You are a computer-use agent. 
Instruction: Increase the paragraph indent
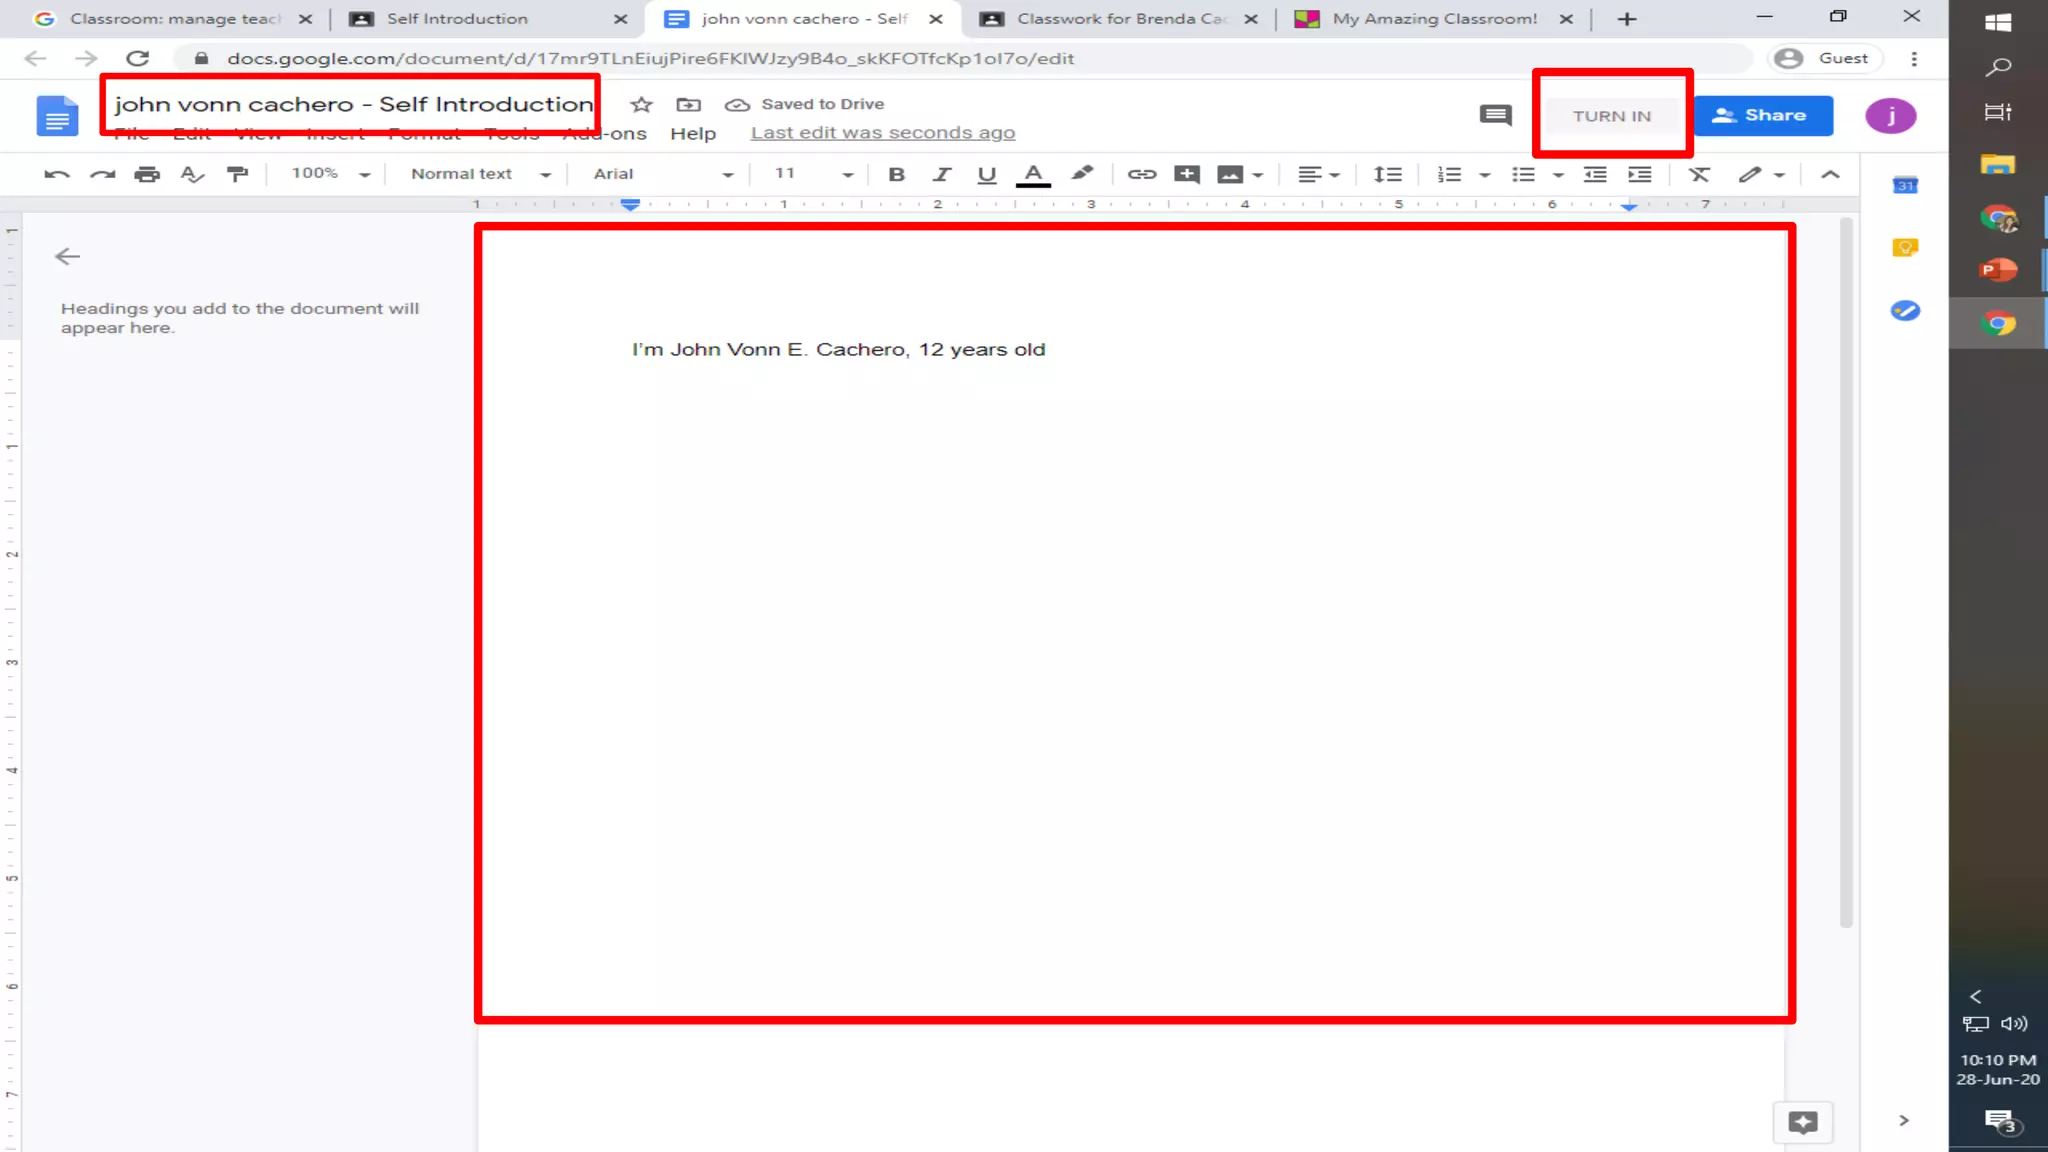tap(1640, 174)
